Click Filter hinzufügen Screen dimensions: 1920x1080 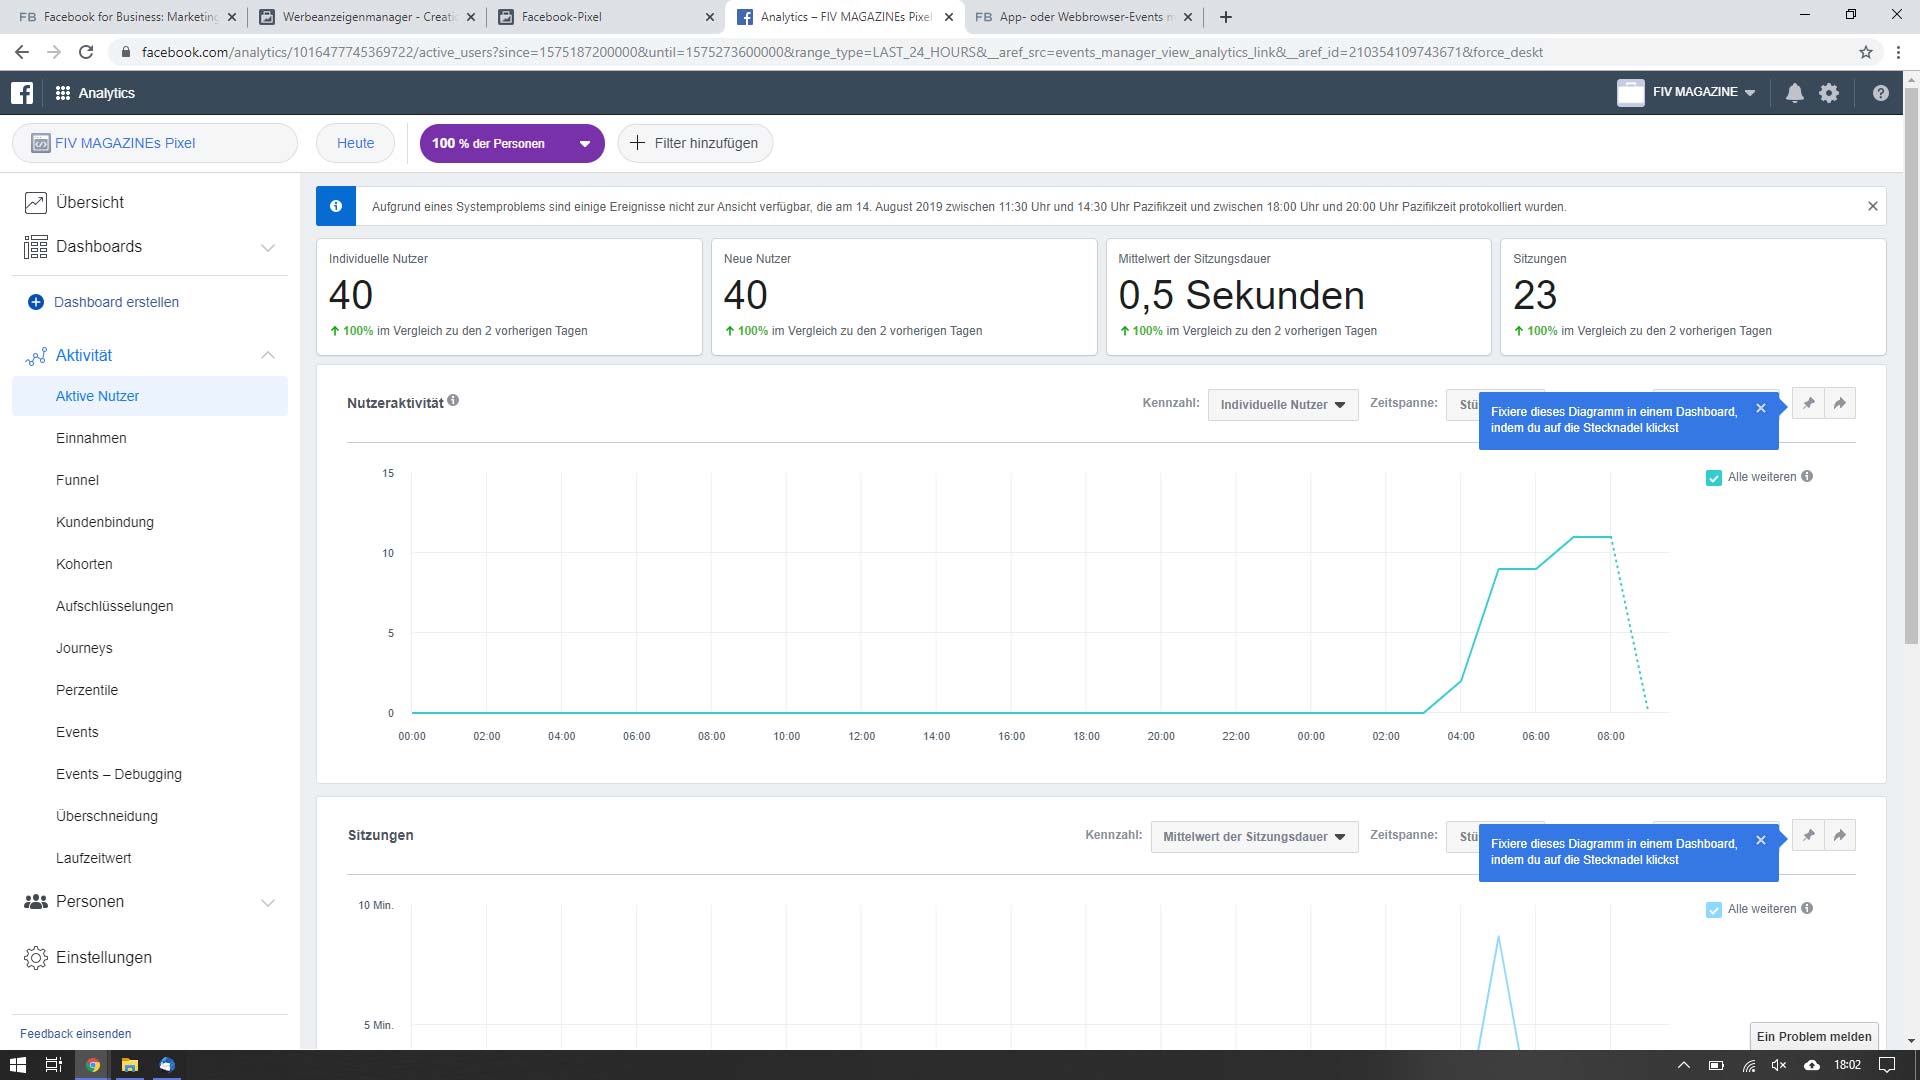tap(695, 143)
